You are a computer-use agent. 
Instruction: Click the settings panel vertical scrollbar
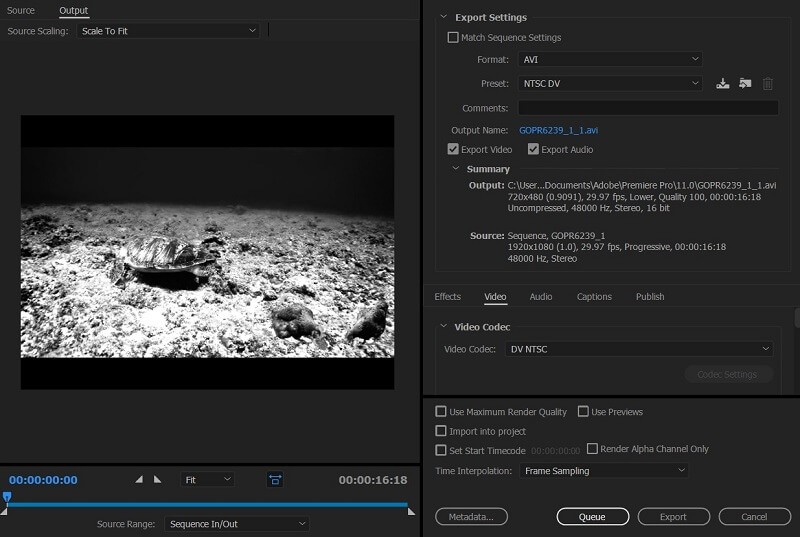797,317
